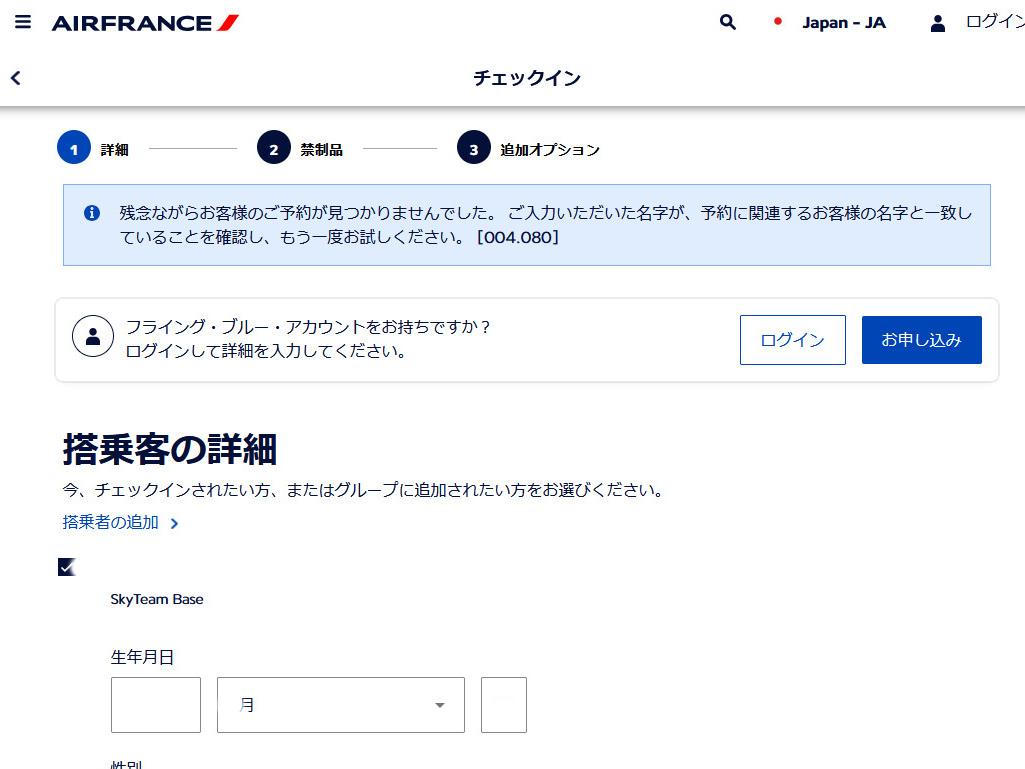Select step 3 追加オプション in progress bar
Viewport: 1025px width, 769px height.
click(x=474, y=149)
